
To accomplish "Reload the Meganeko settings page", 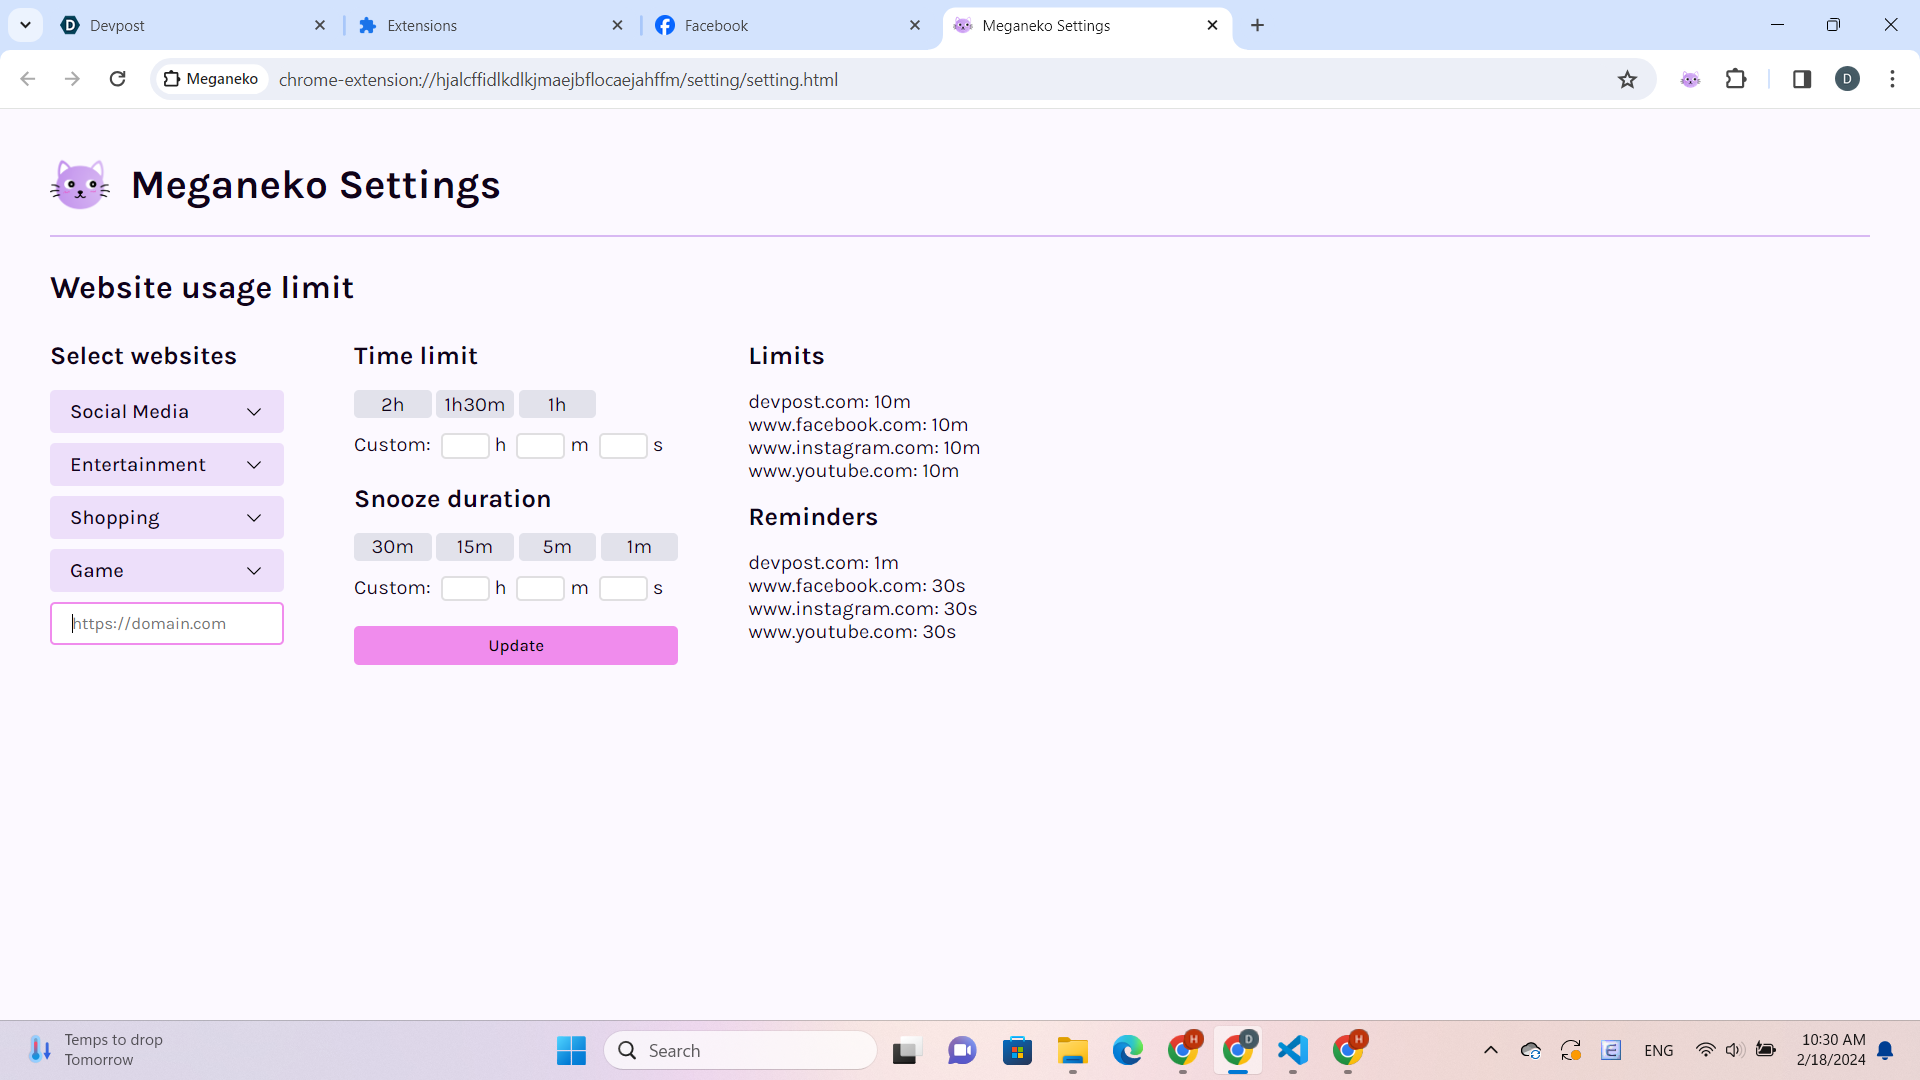I will 117,79.
